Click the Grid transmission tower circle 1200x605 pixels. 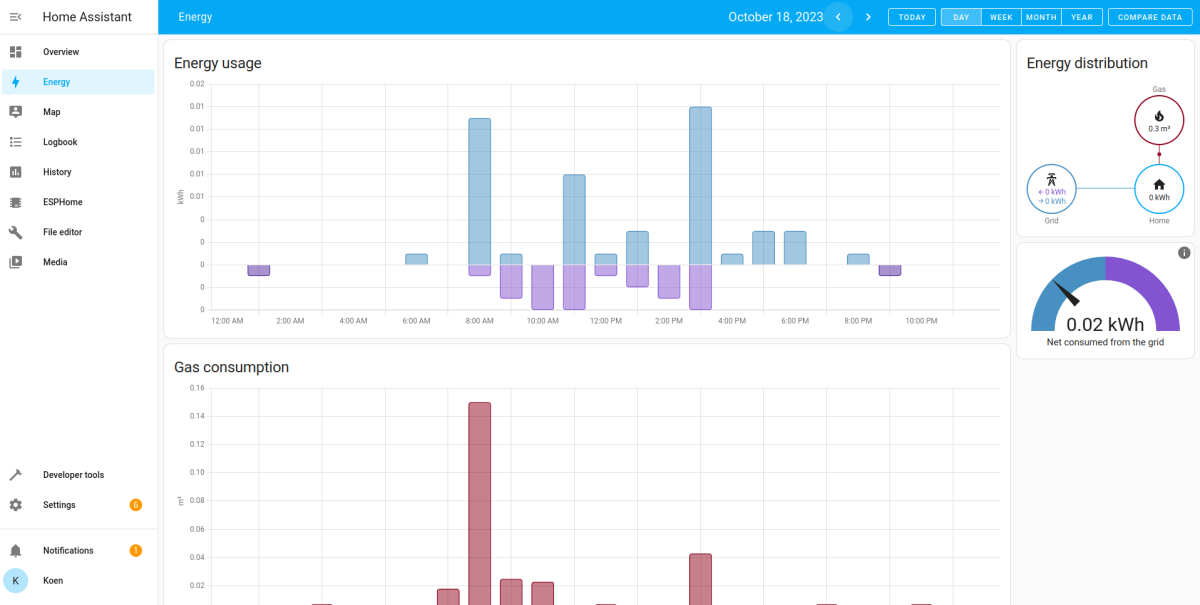point(1052,189)
